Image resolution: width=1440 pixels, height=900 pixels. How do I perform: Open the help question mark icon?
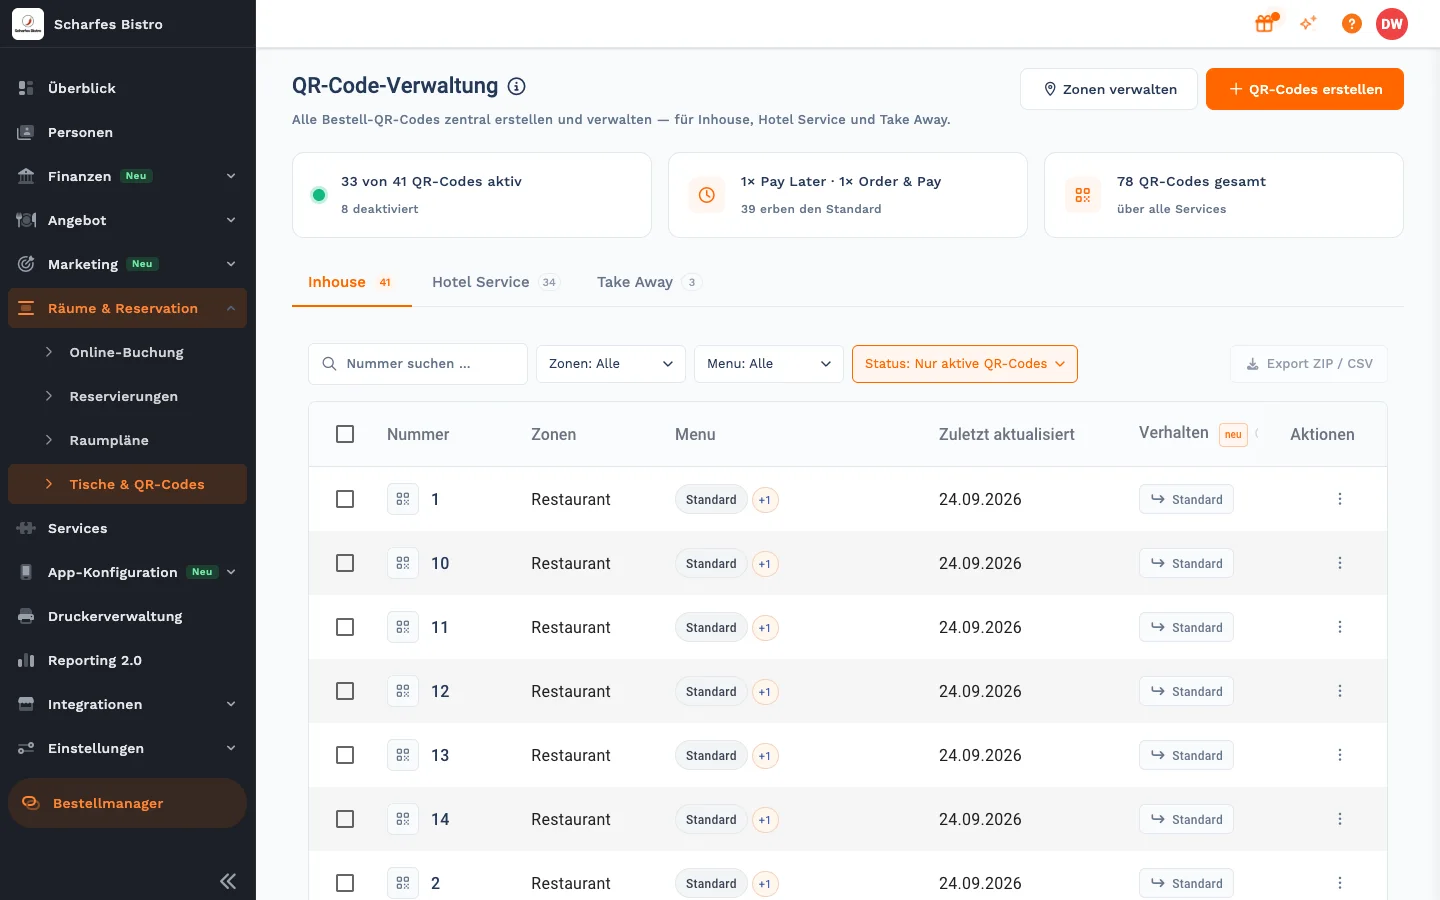click(x=1352, y=23)
